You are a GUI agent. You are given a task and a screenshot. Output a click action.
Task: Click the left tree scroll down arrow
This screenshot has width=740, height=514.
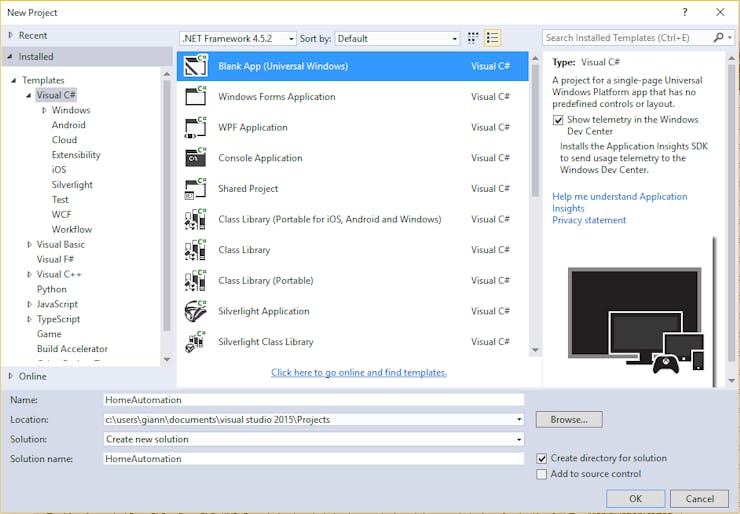coord(167,360)
